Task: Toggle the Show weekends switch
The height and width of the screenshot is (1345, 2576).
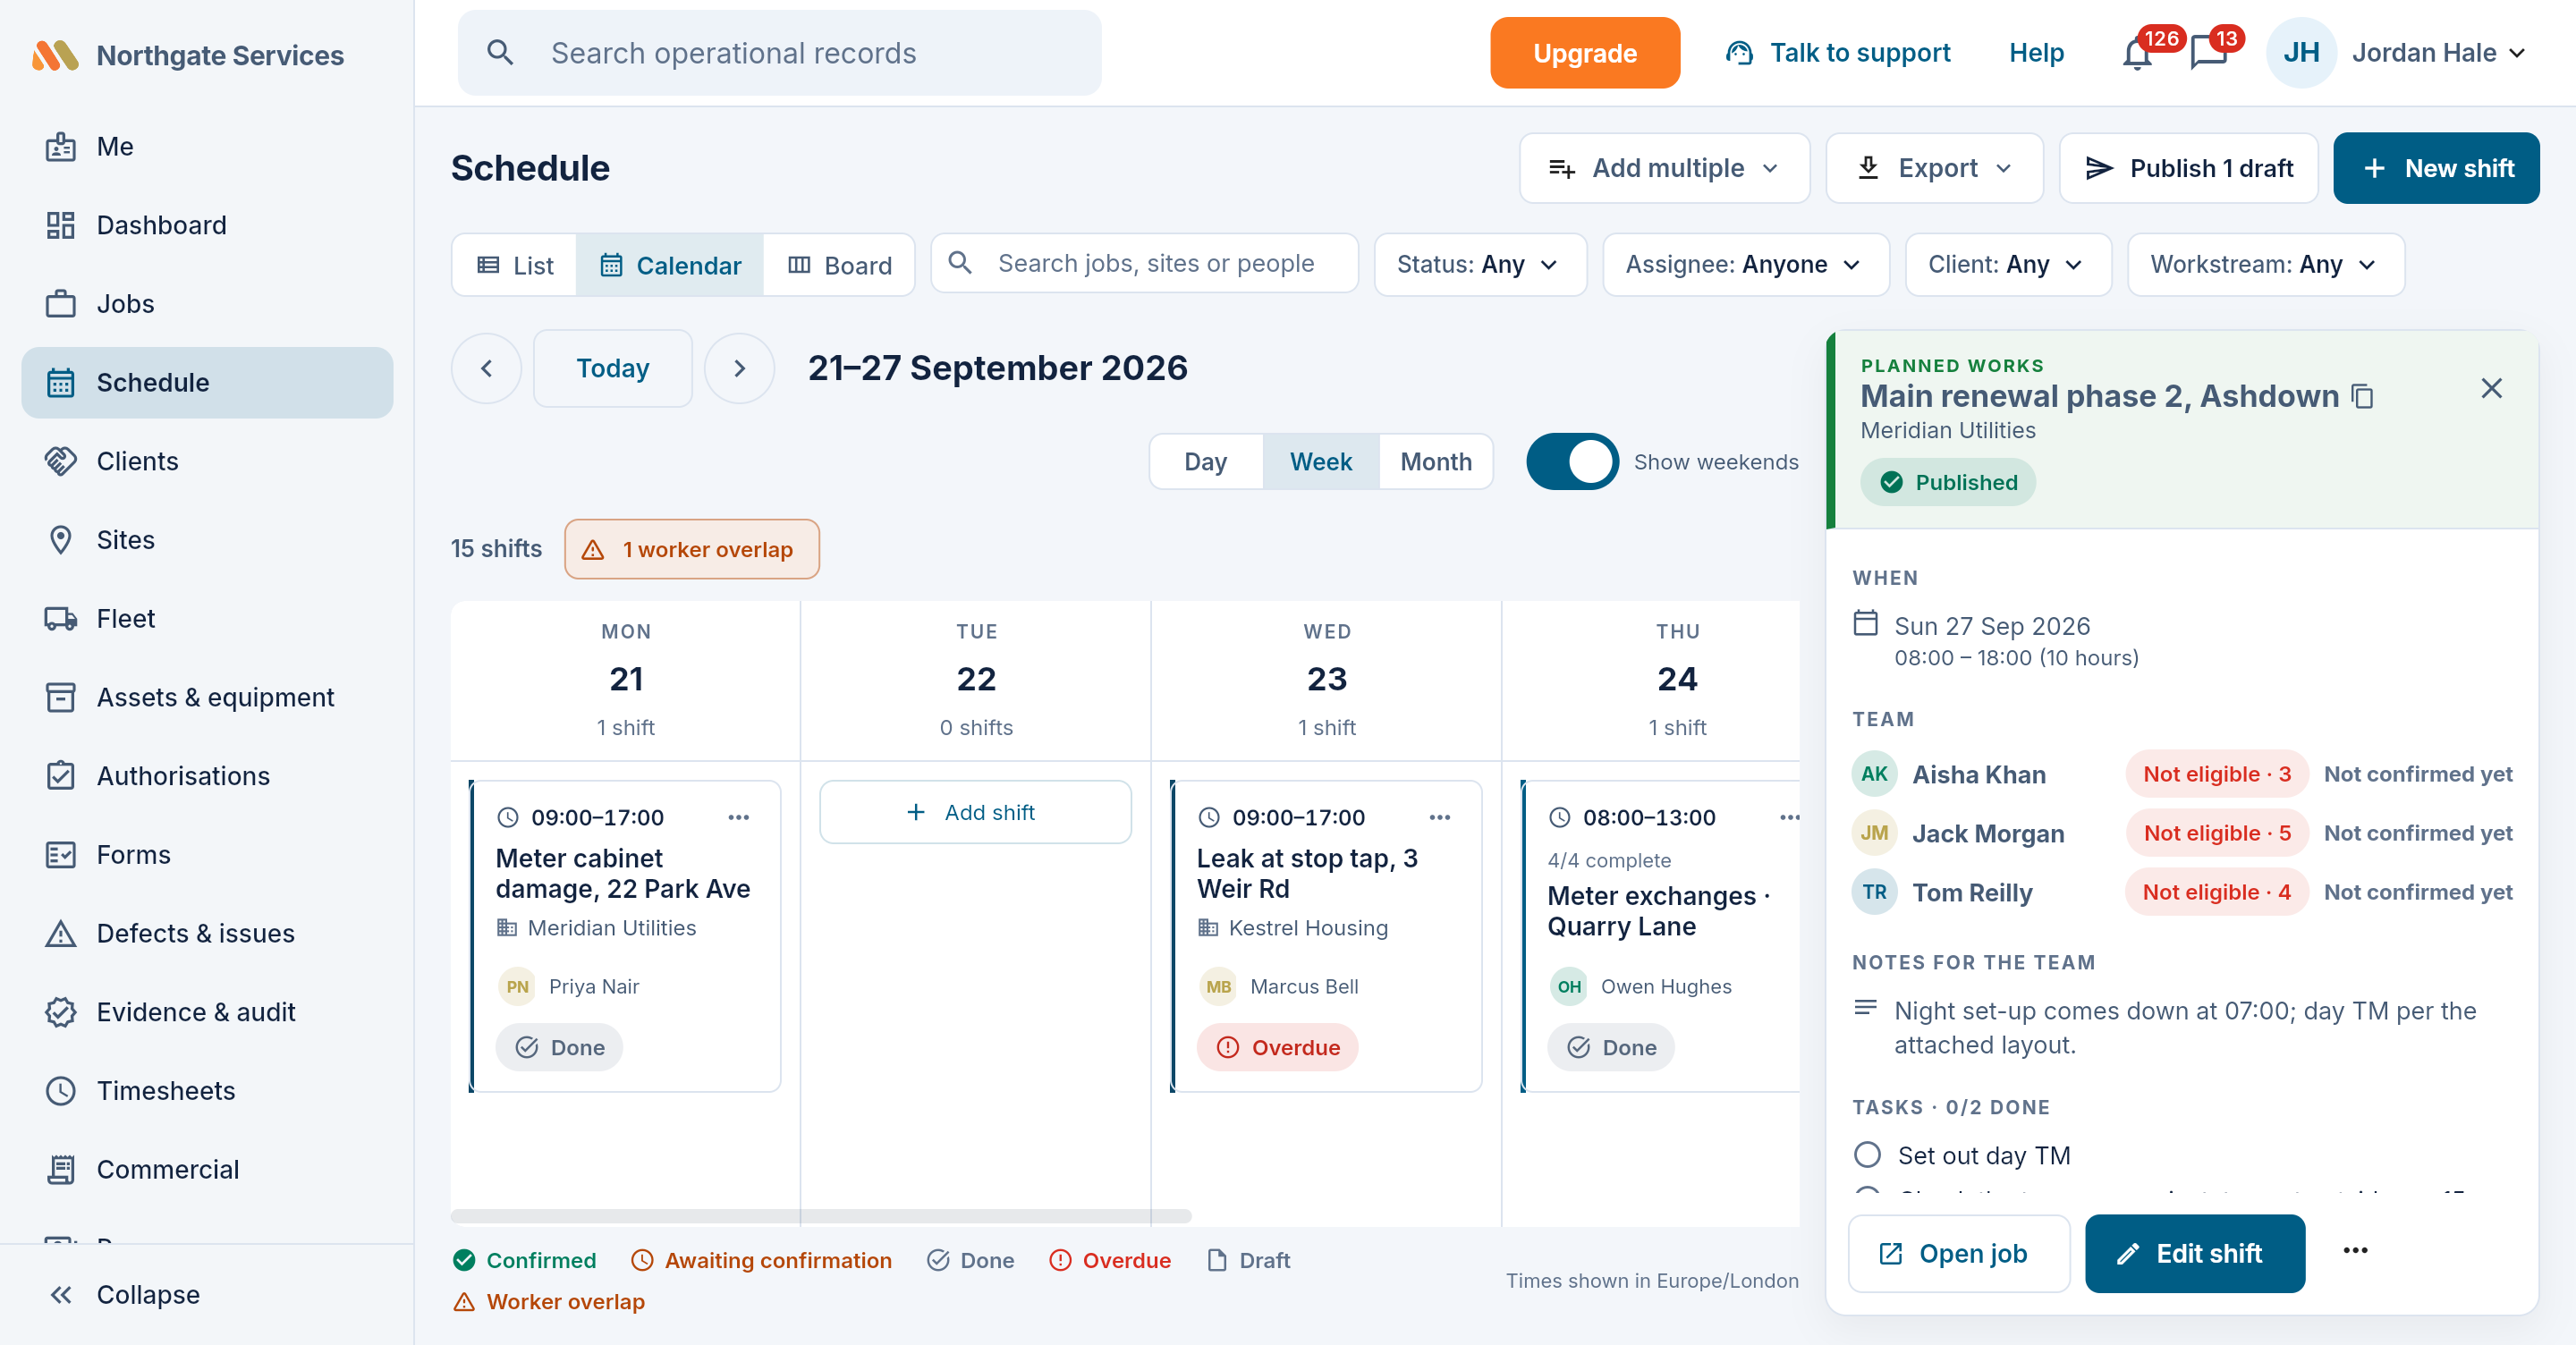Action: point(1572,461)
